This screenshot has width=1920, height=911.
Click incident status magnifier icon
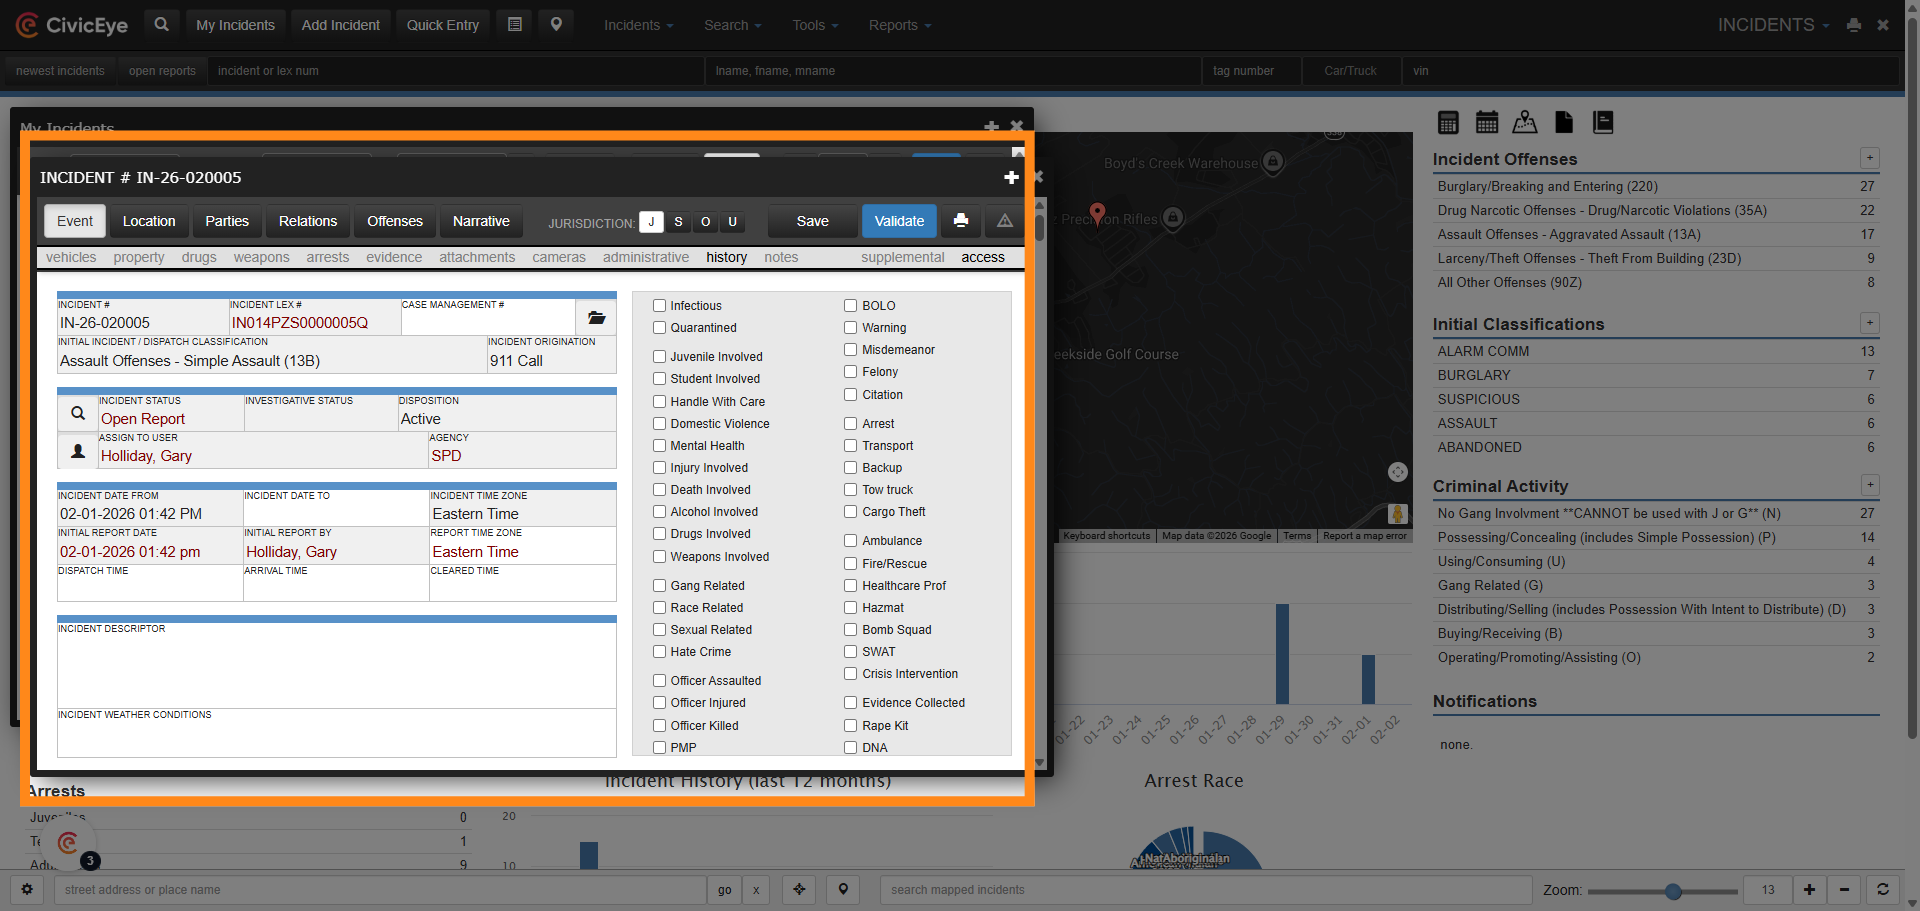tap(78, 413)
